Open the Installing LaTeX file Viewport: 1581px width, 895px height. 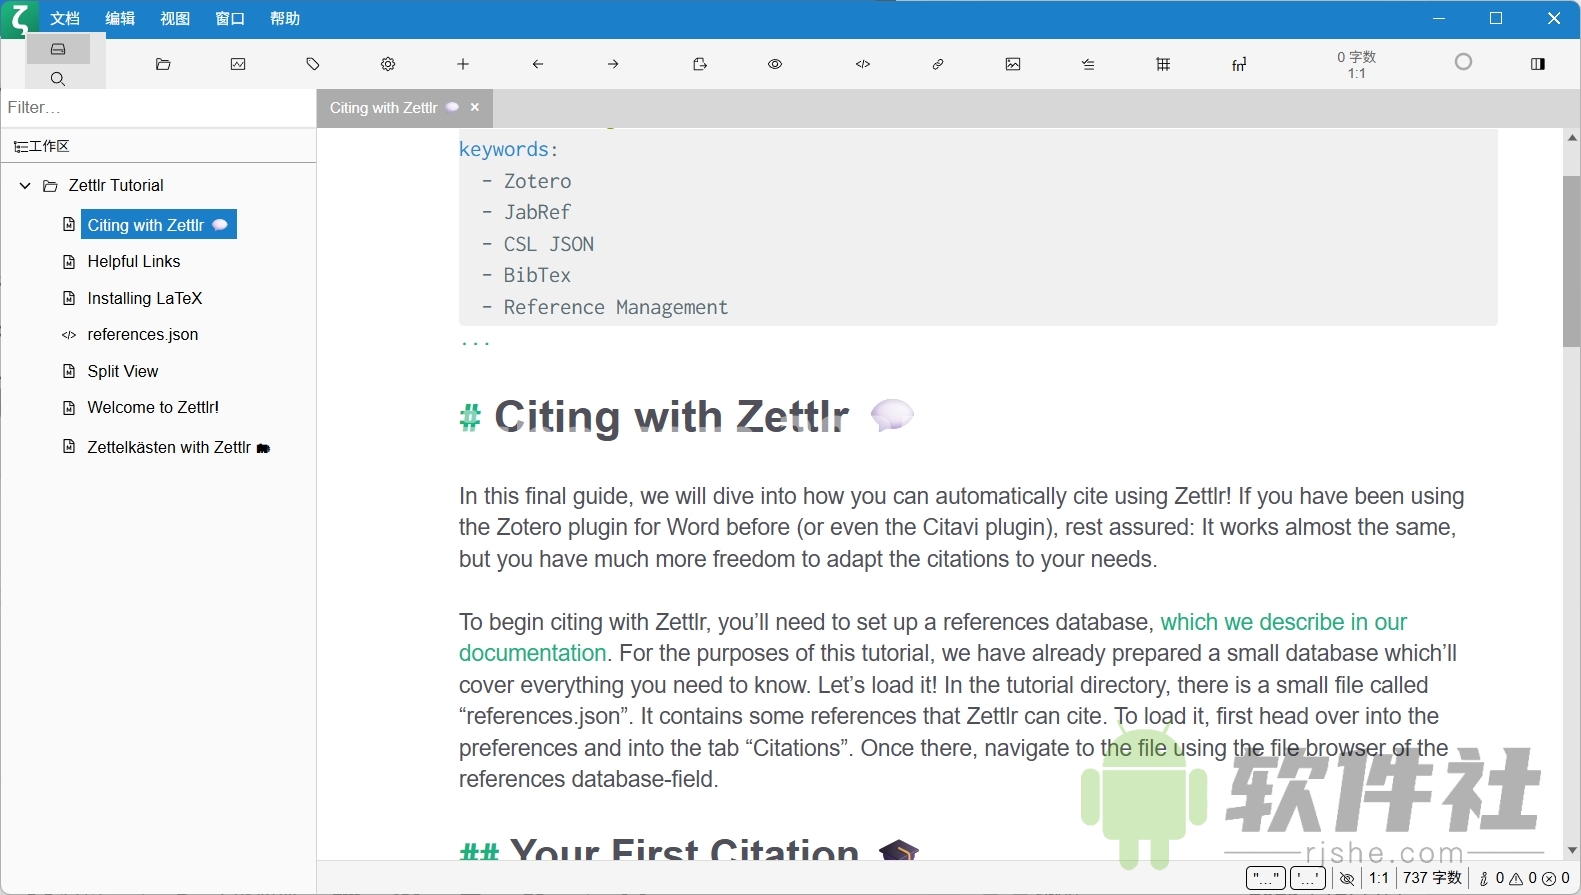point(145,298)
